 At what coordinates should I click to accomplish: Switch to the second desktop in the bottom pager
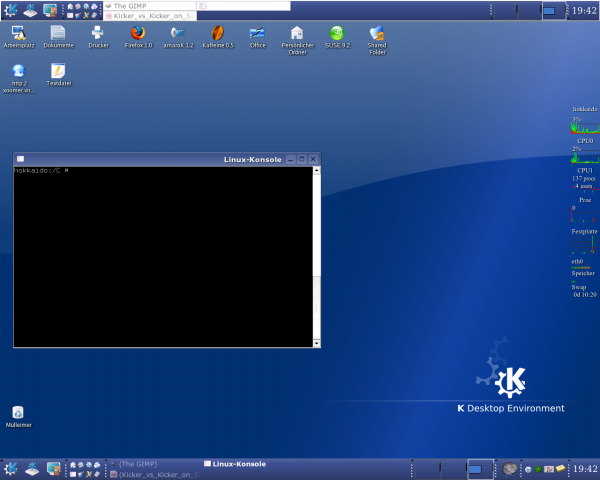pos(454,469)
